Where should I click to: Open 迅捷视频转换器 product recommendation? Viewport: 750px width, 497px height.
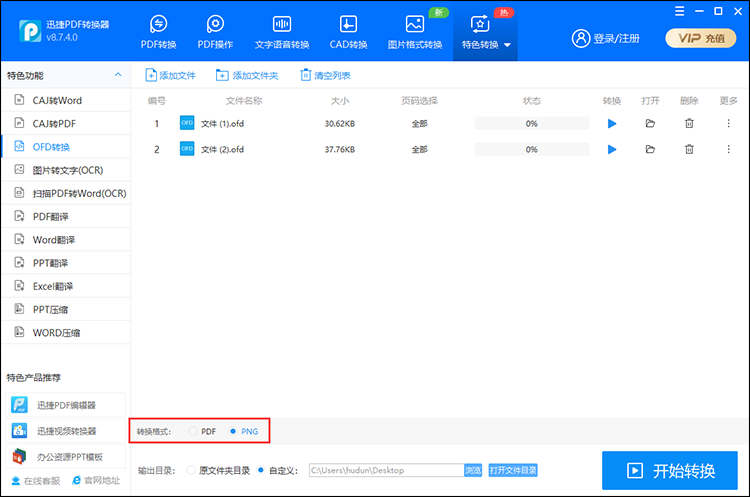pos(66,431)
